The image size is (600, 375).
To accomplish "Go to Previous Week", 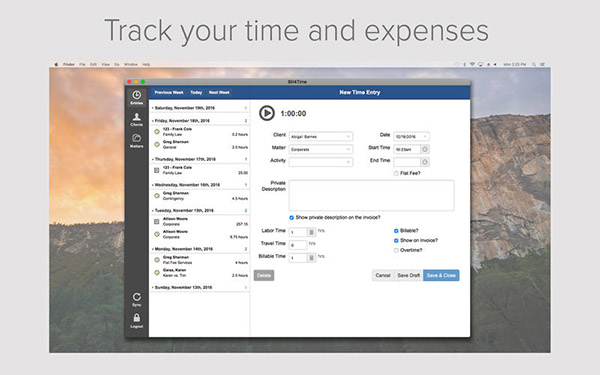I will click(x=169, y=92).
